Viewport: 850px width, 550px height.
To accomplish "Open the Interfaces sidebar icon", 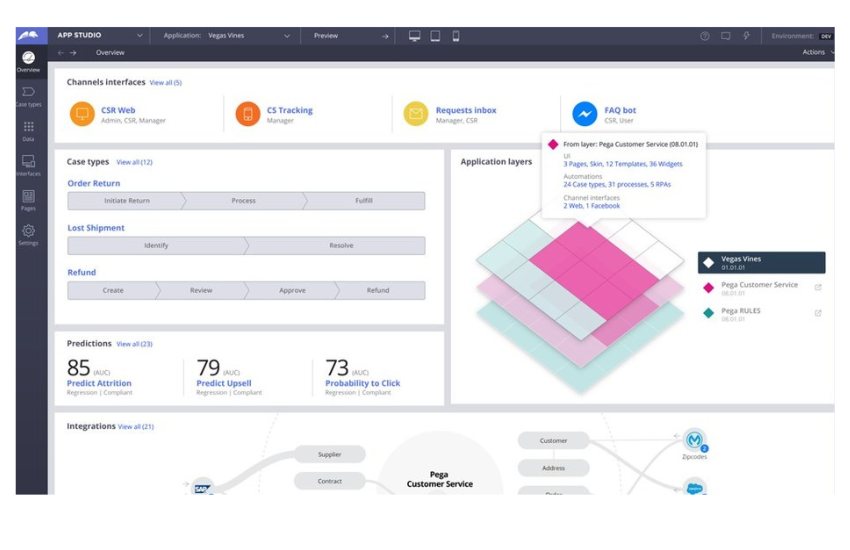I will click(x=29, y=165).
